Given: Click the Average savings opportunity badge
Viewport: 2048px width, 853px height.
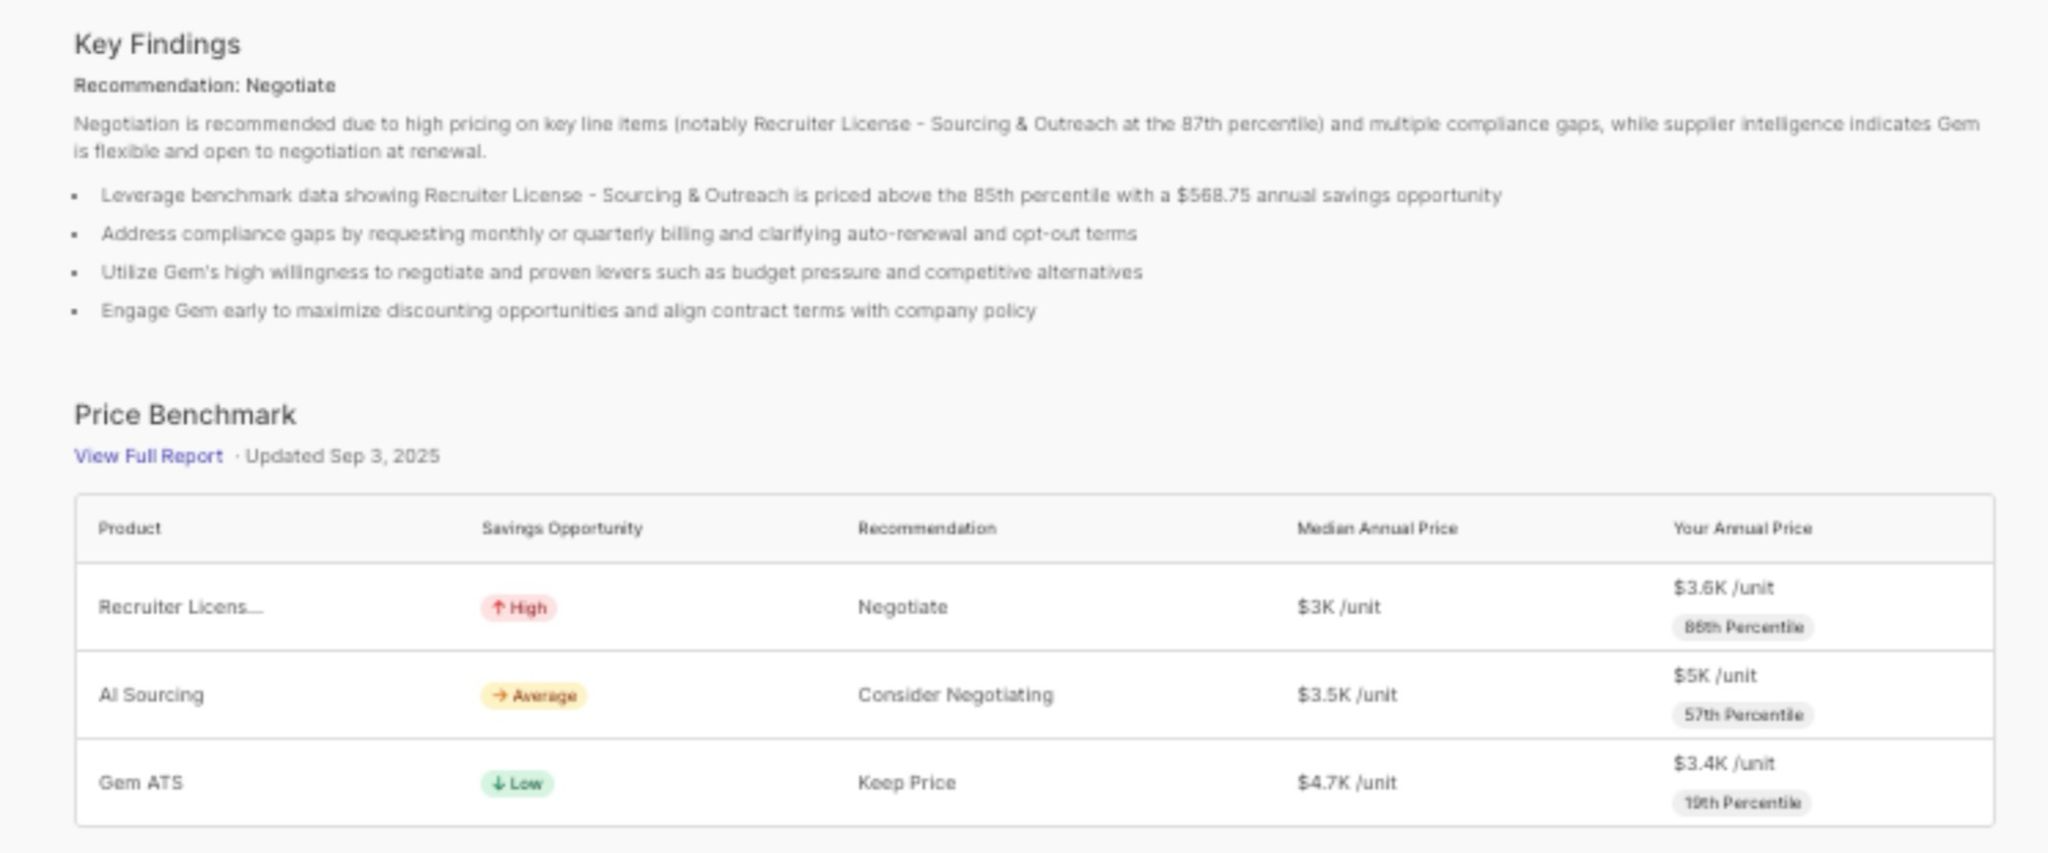Looking at the screenshot, I should coord(534,695).
